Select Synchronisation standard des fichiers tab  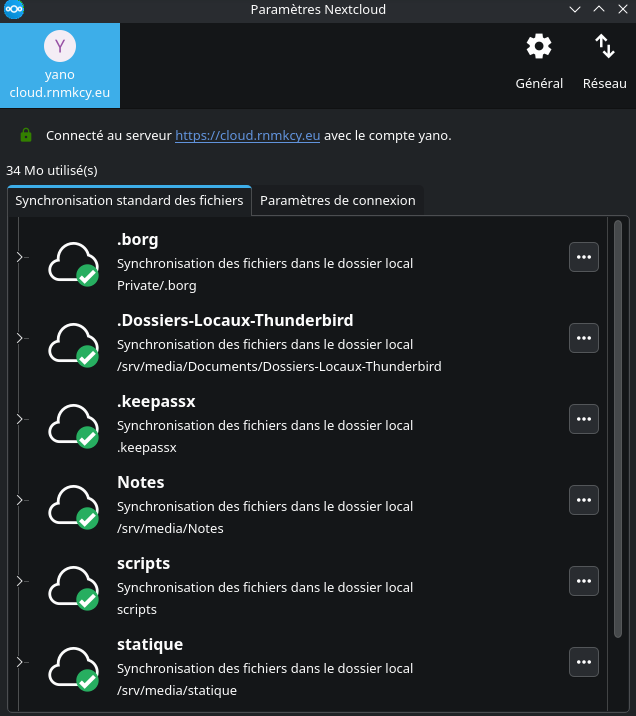pyautogui.click(x=129, y=200)
